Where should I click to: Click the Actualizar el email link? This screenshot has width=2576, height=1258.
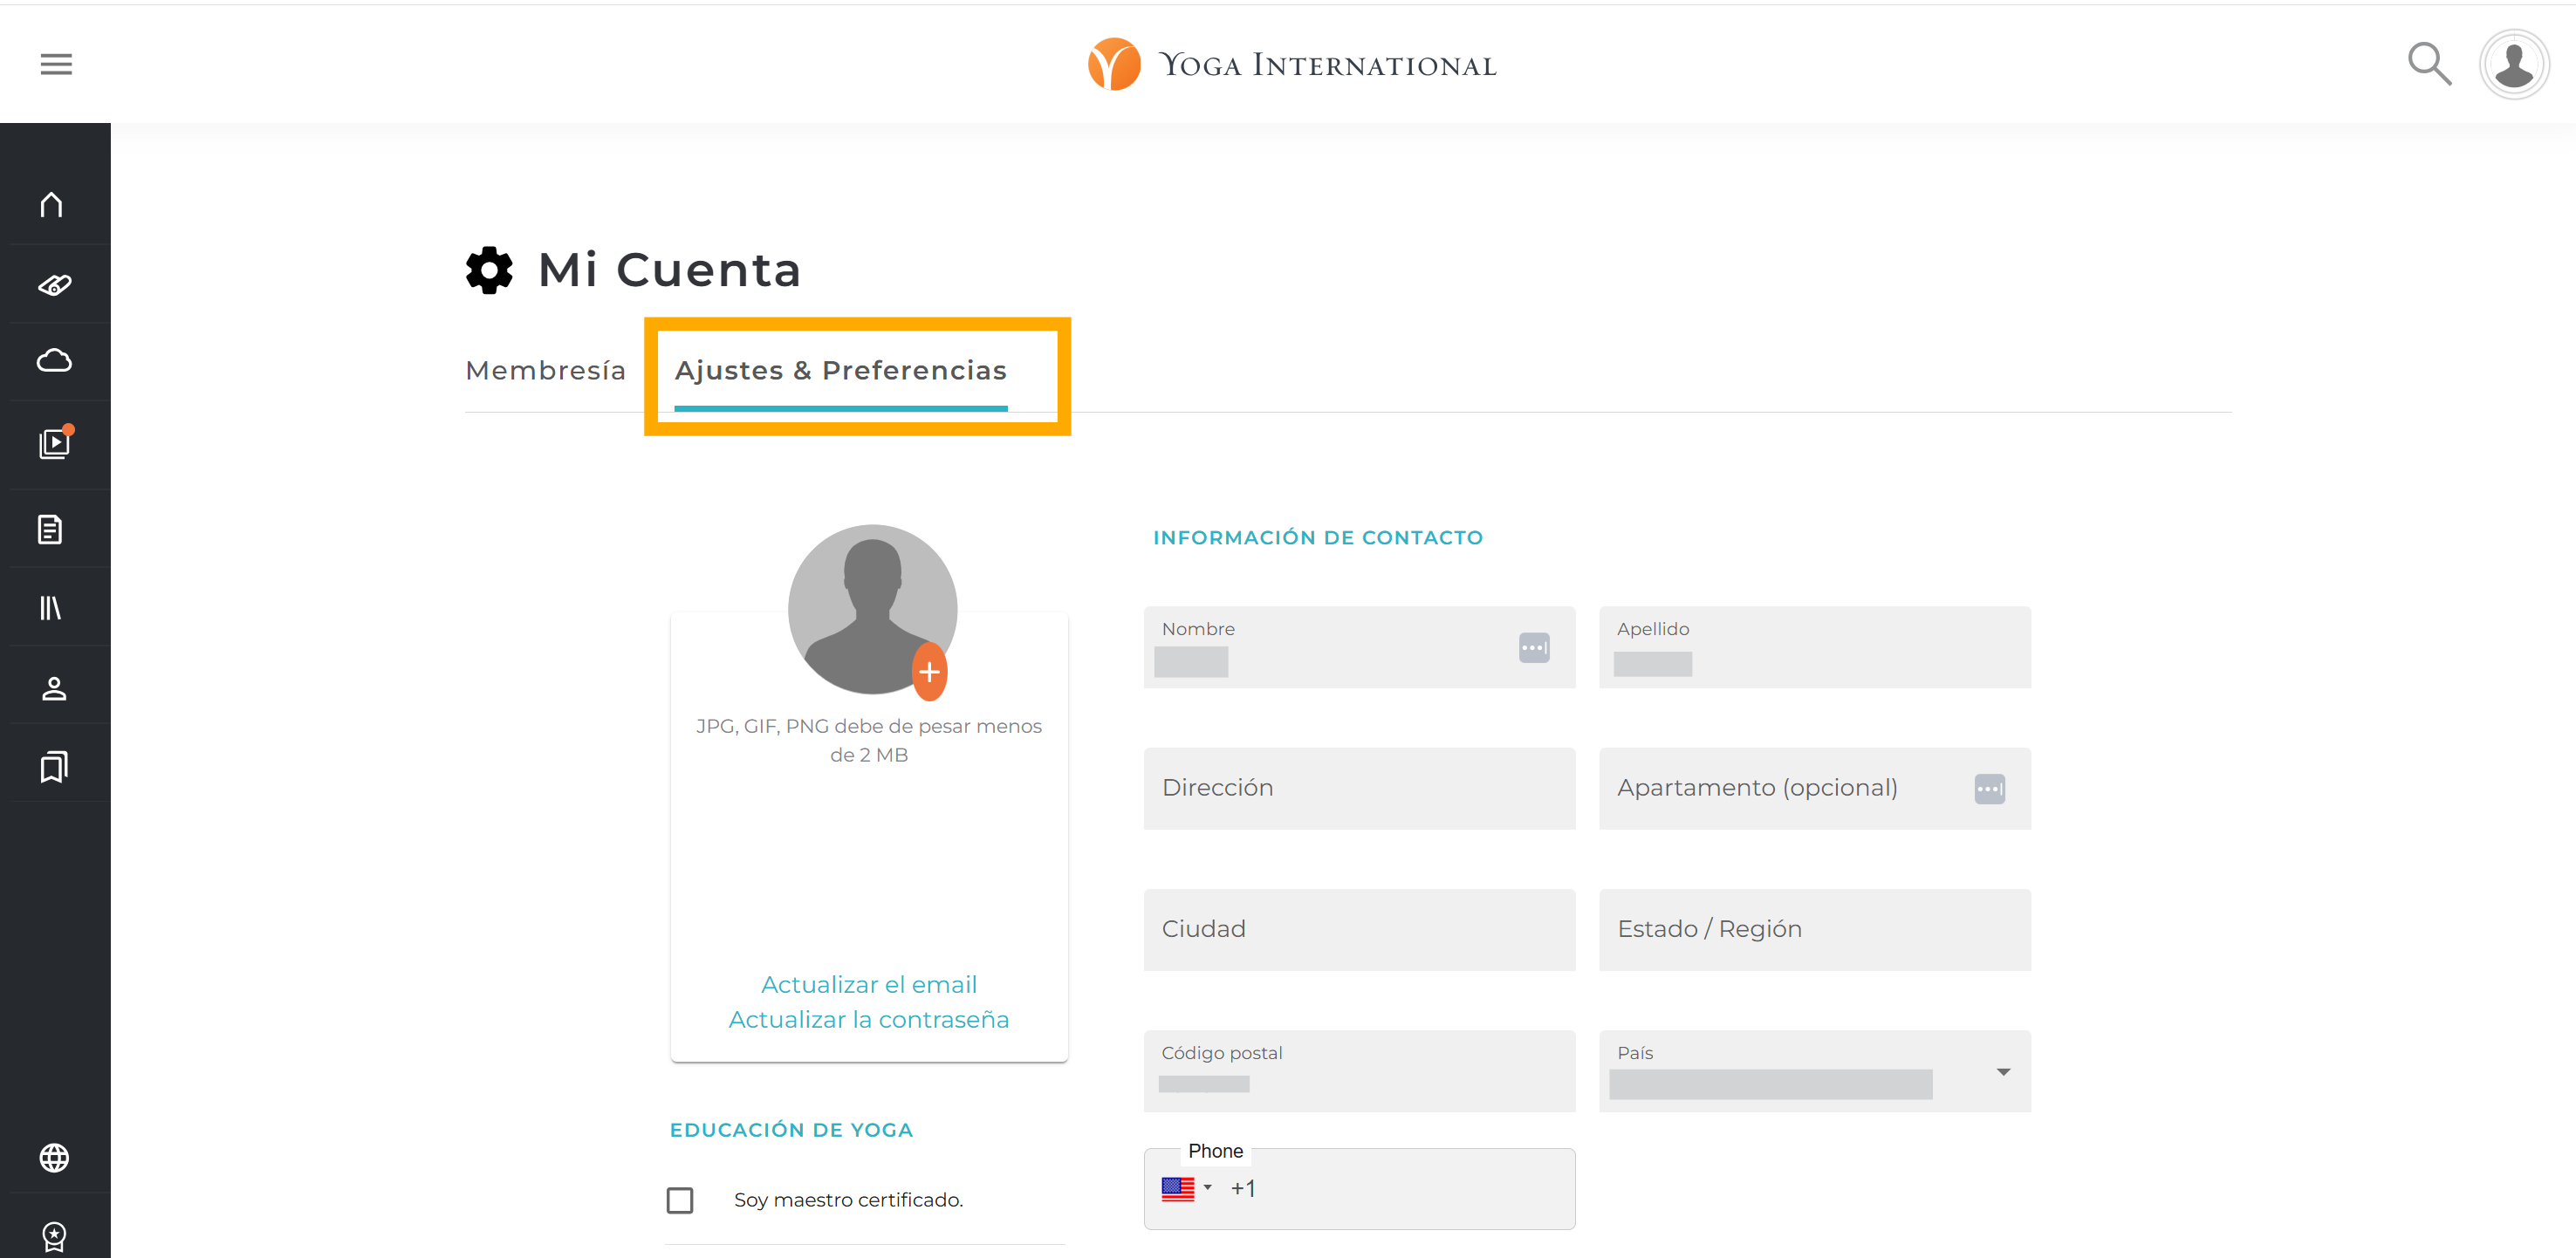868,984
